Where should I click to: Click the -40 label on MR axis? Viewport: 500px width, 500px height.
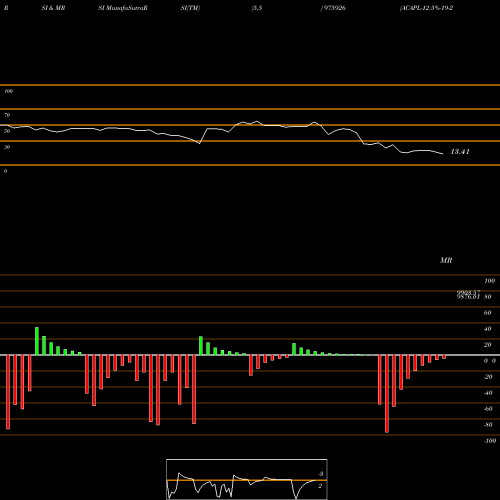pyautogui.click(x=488, y=393)
